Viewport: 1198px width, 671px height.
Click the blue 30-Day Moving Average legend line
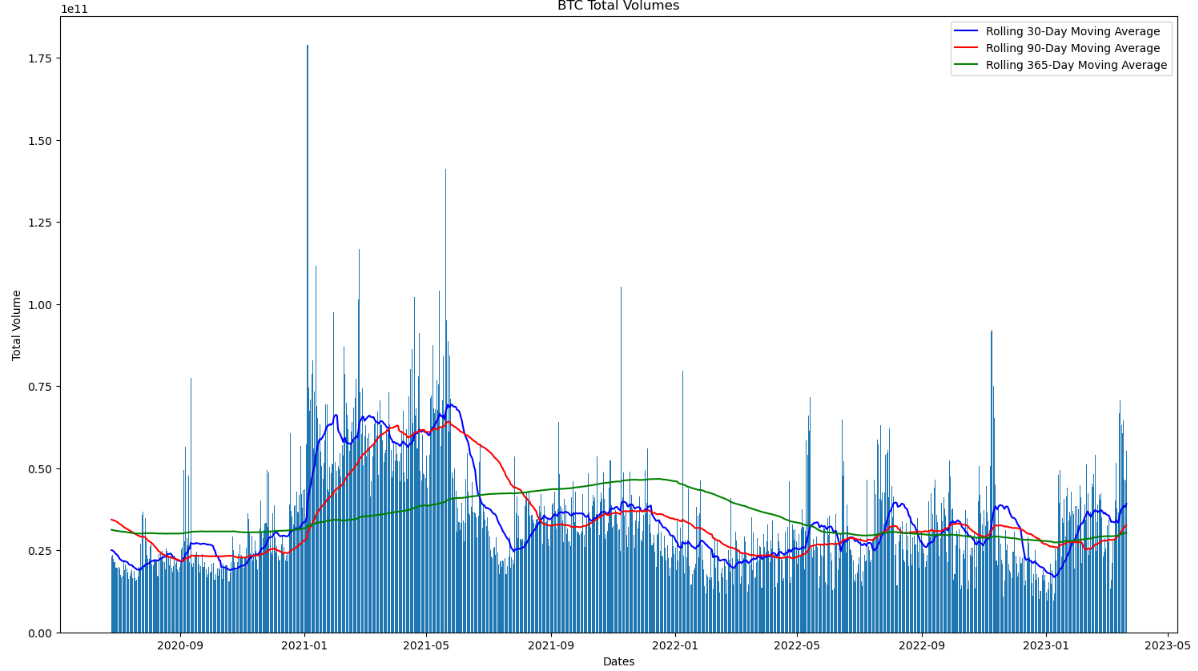point(966,31)
